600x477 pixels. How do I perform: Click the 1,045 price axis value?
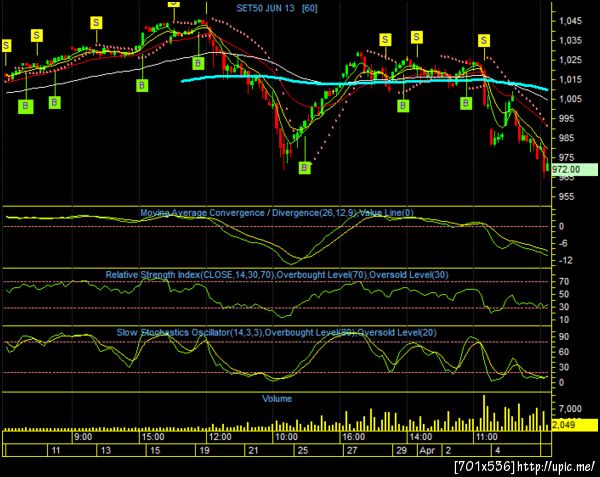pyautogui.click(x=571, y=21)
